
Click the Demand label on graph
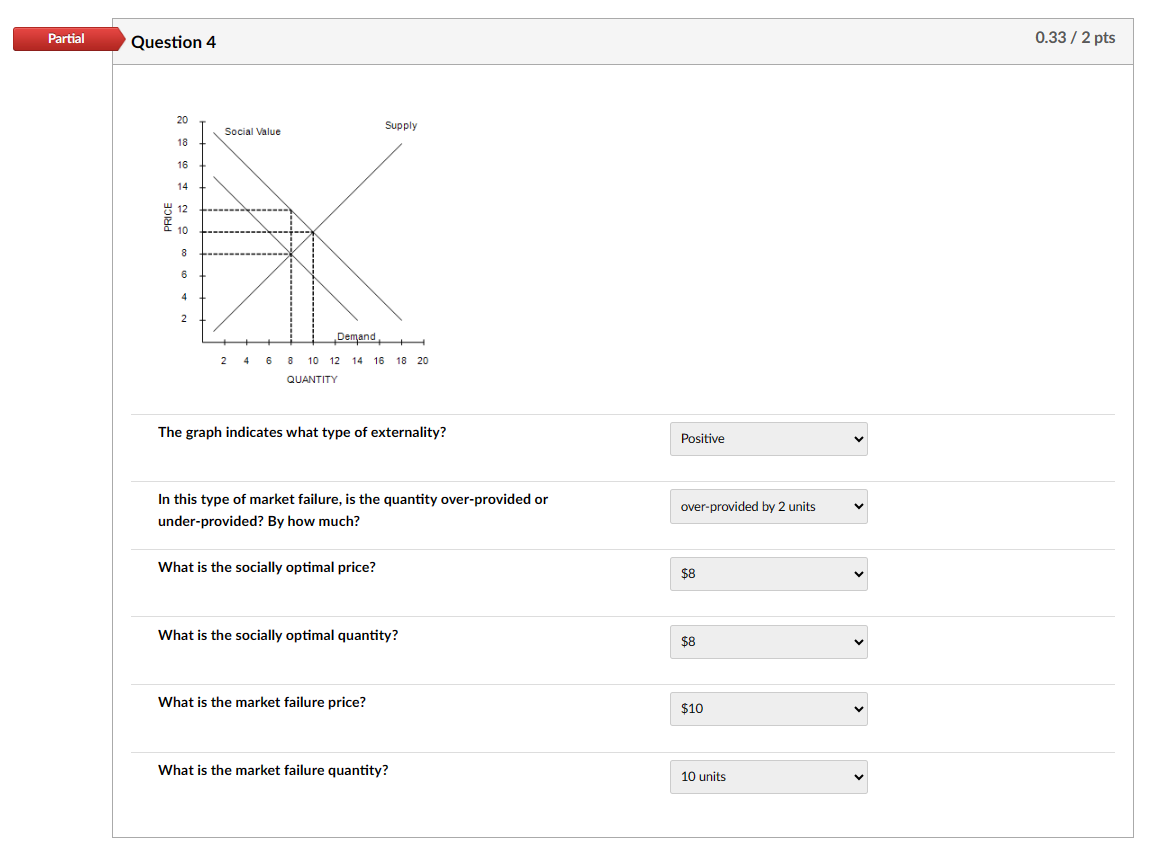coord(356,337)
